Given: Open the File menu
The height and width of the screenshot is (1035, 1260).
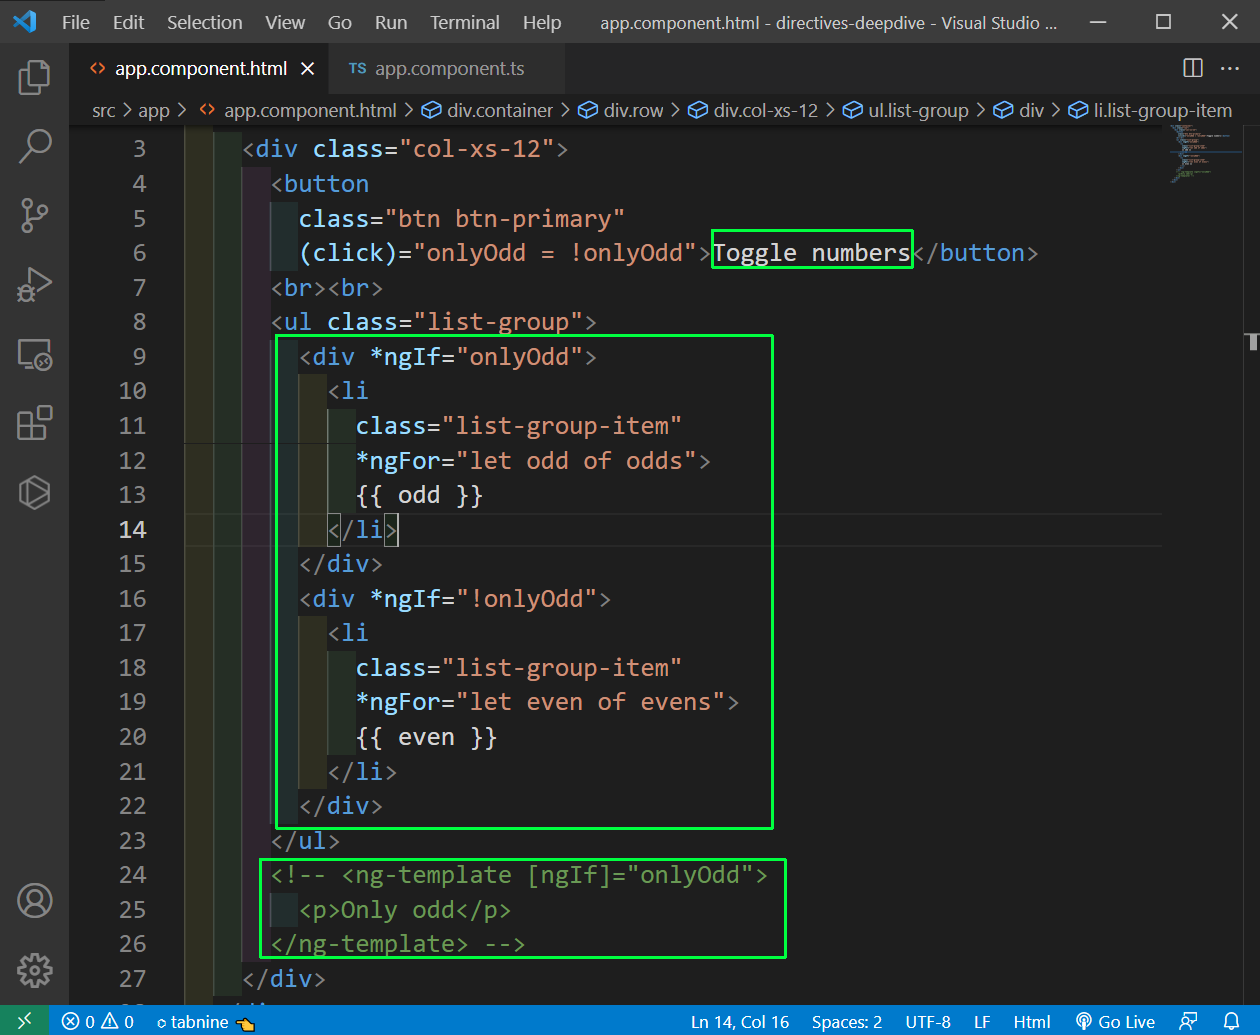Looking at the screenshot, I should [76, 22].
